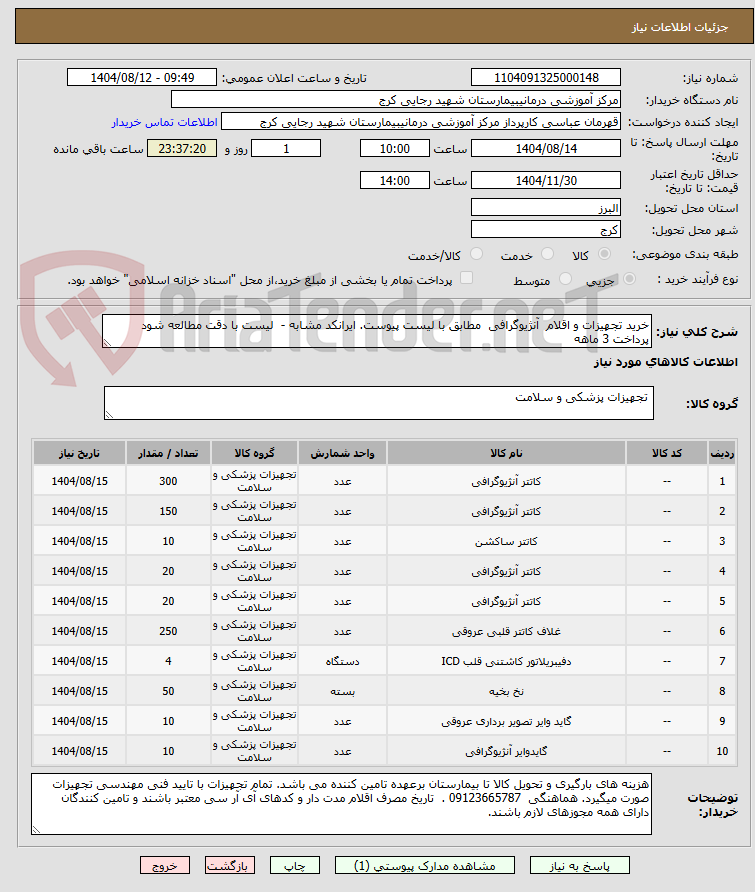The image size is (755, 892).
Task: Click غلاف کاتتر قلبی عروقی in row 6
Action: point(506,631)
